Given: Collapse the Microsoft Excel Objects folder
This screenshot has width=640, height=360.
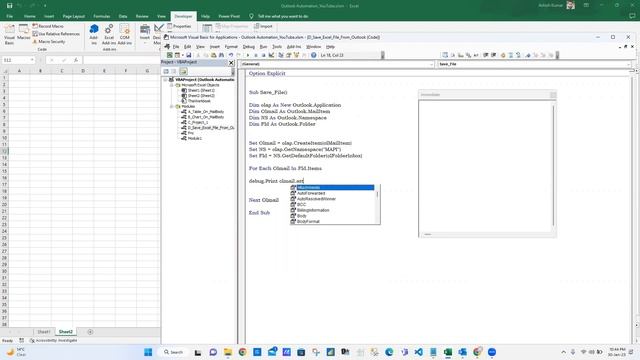Looking at the screenshot, I should (172, 85).
